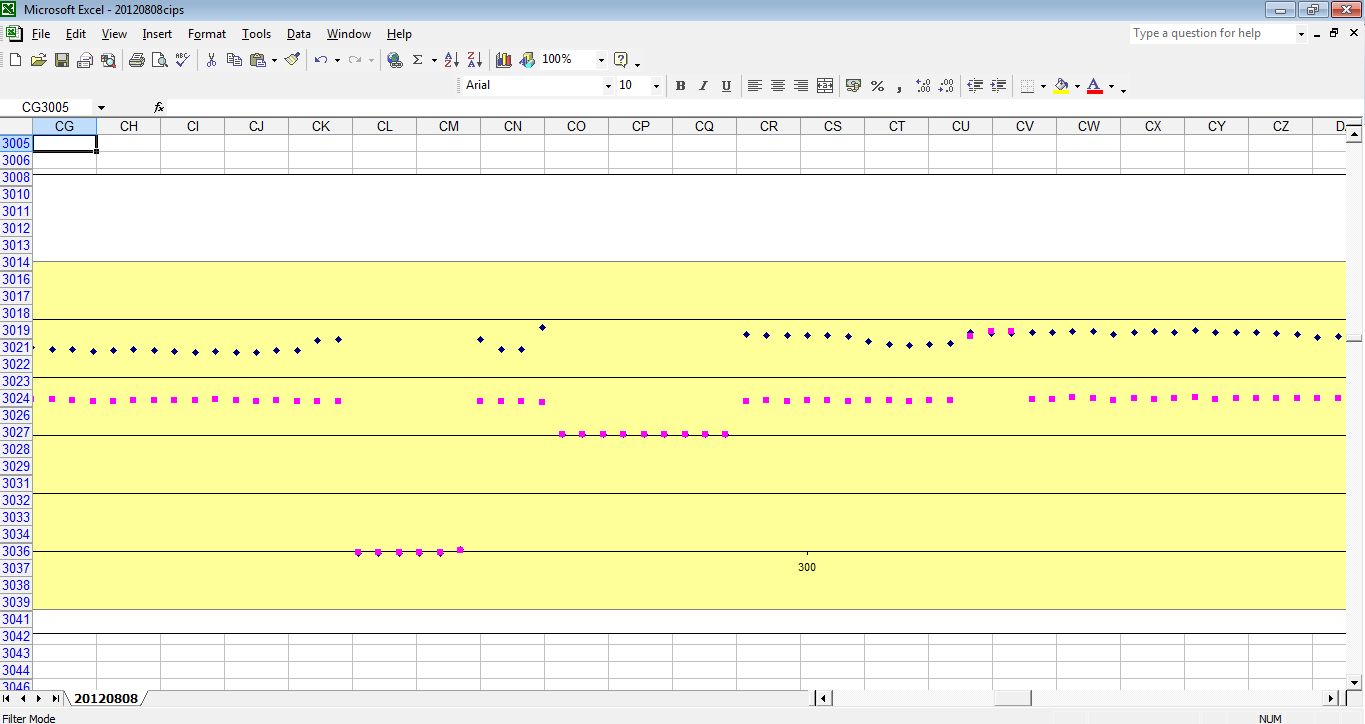The image size is (1365, 724).
Task: Click the yellow Fill Color bucket
Action: tap(1061, 86)
